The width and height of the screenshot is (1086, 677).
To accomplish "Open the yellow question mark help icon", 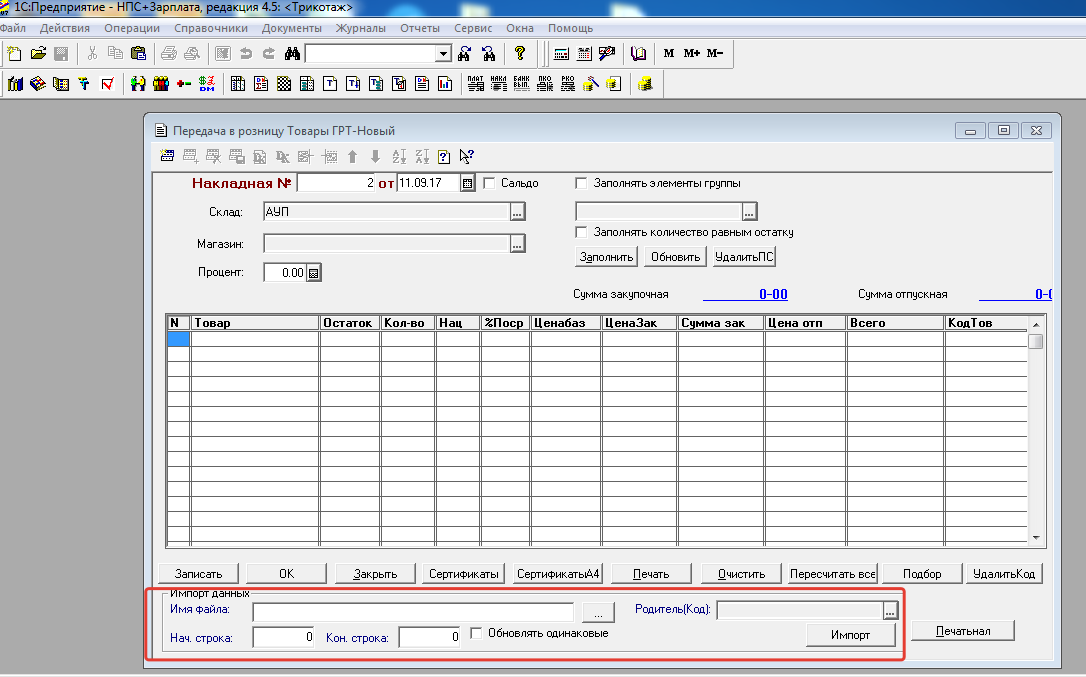I will click(519, 53).
